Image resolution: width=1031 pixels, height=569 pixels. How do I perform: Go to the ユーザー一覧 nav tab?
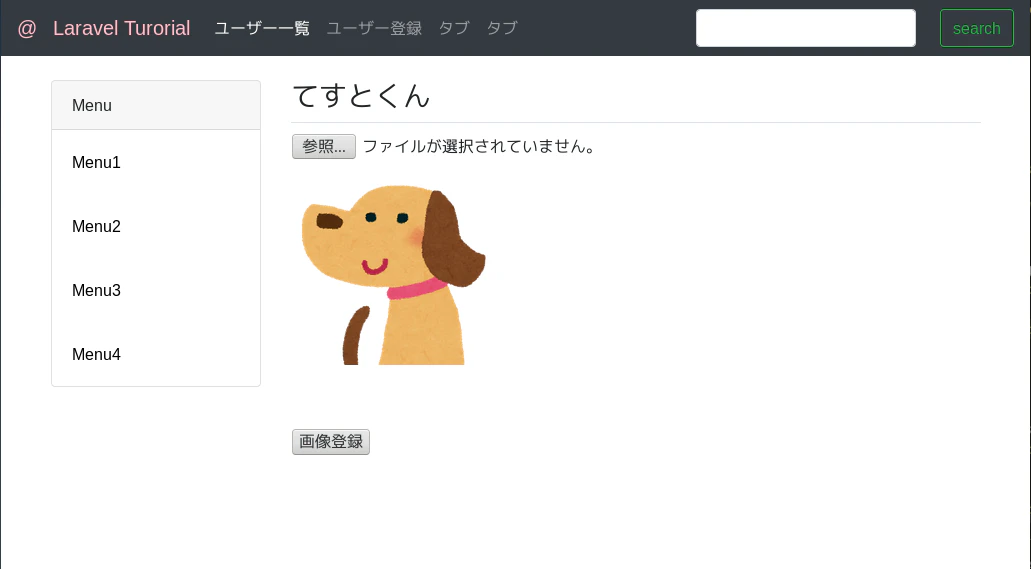262,28
